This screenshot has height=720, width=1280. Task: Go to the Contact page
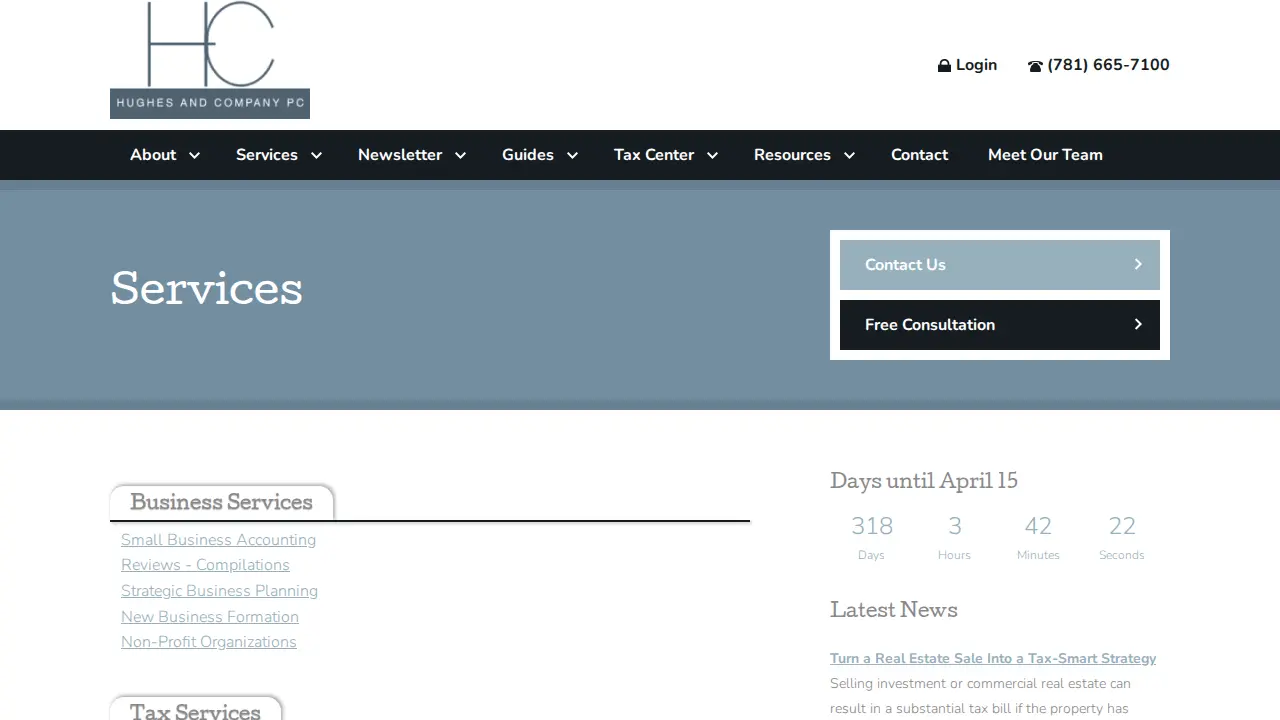(919, 154)
